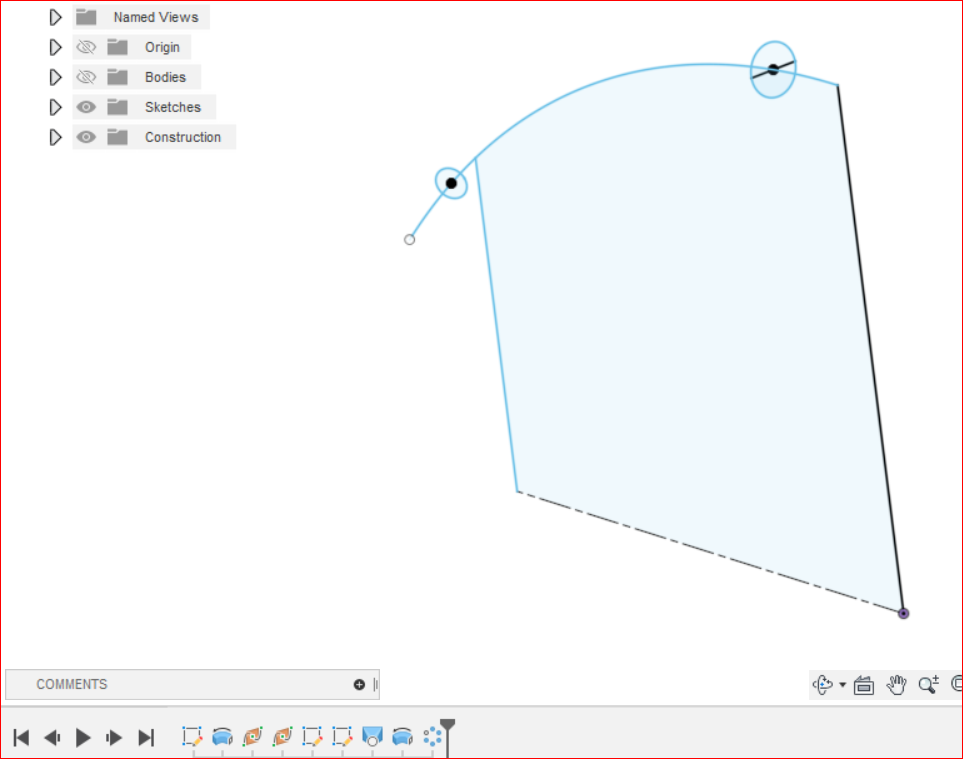Select the Zoom tool in navigation bar
Viewport: 963px width, 759px height.
tap(927, 685)
